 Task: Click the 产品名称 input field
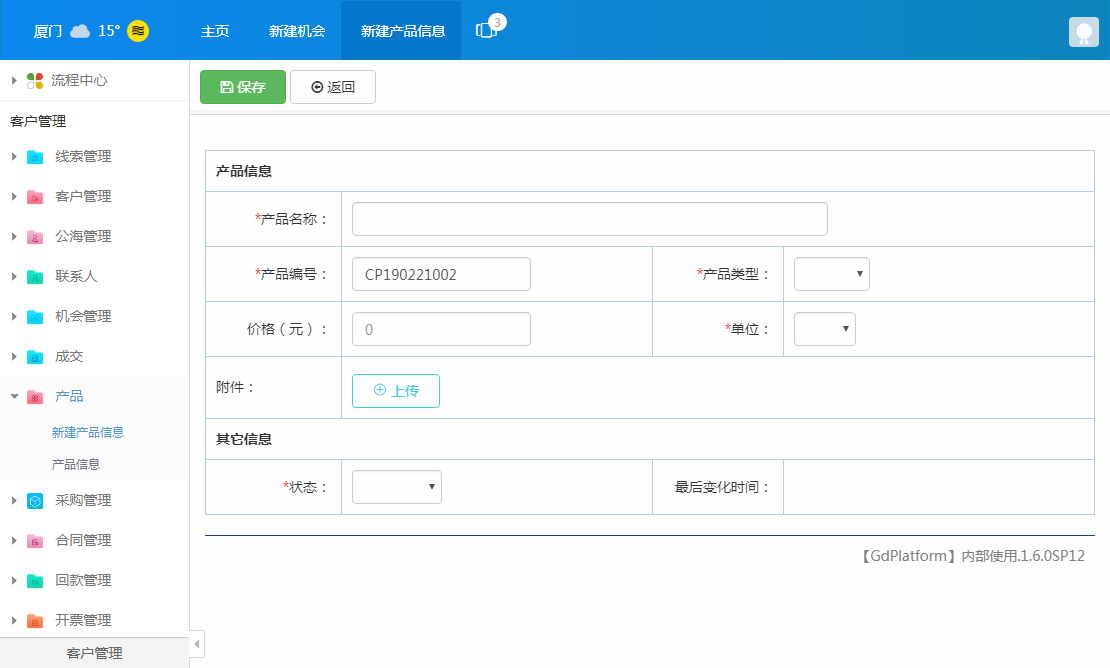click(x=589, y=219)
